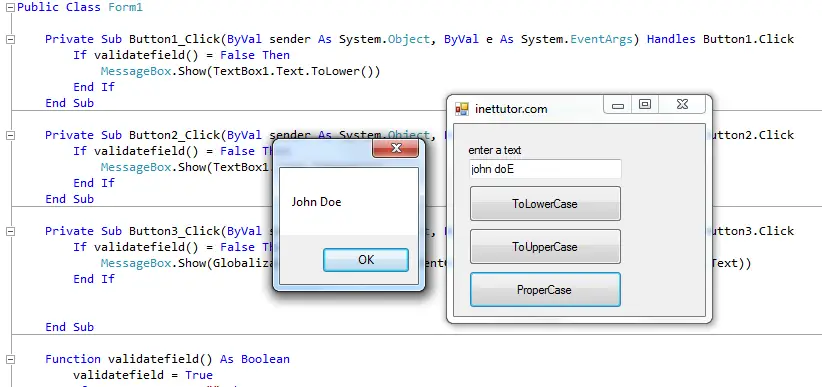The image size is (822, 387).
Task: Focus the 'enter a text' input field
Action: [x=545, y=169]
